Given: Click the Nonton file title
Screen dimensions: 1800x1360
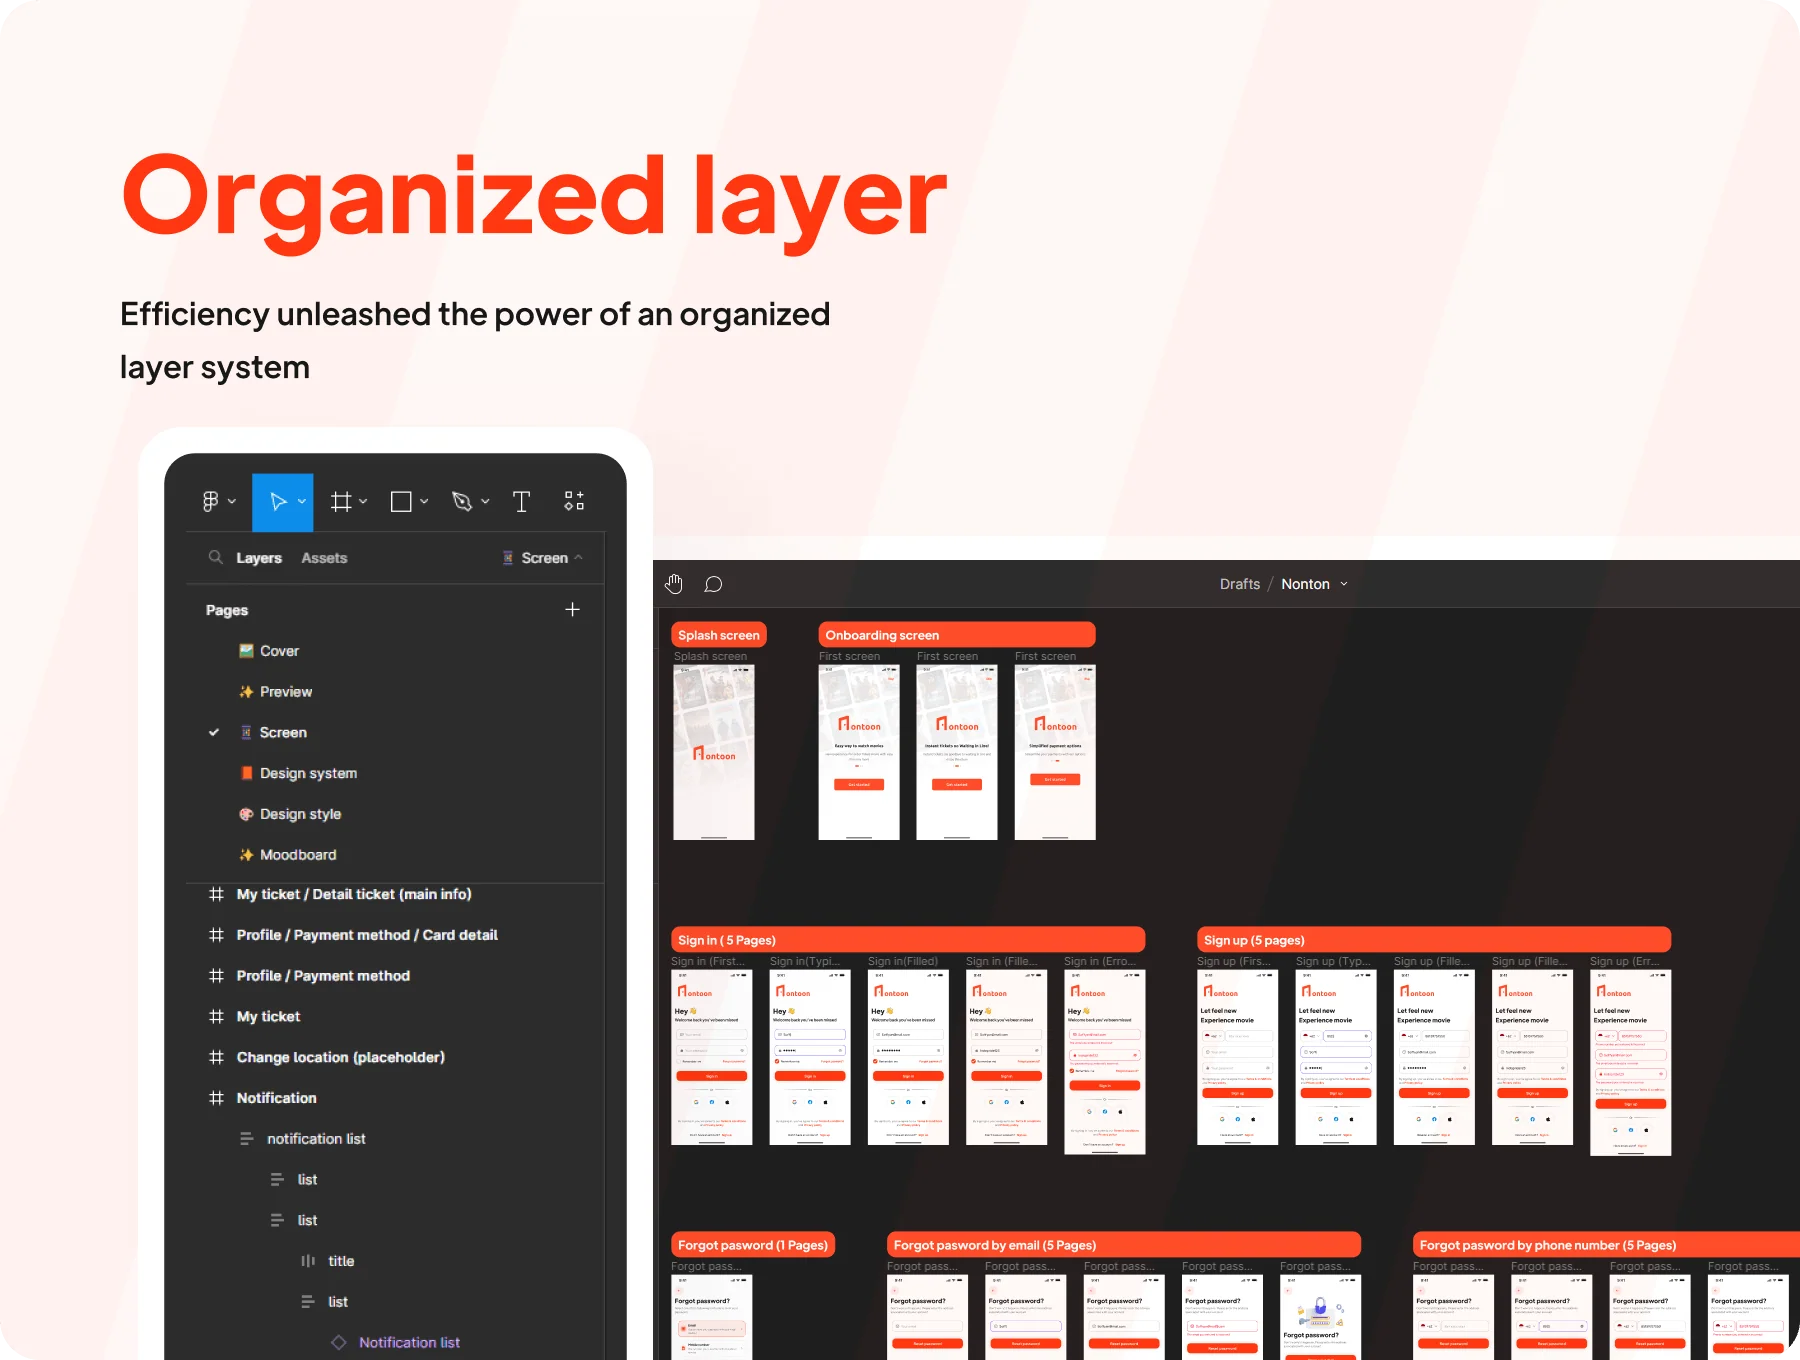Looking at the screenshot, I should point(1305,584).
